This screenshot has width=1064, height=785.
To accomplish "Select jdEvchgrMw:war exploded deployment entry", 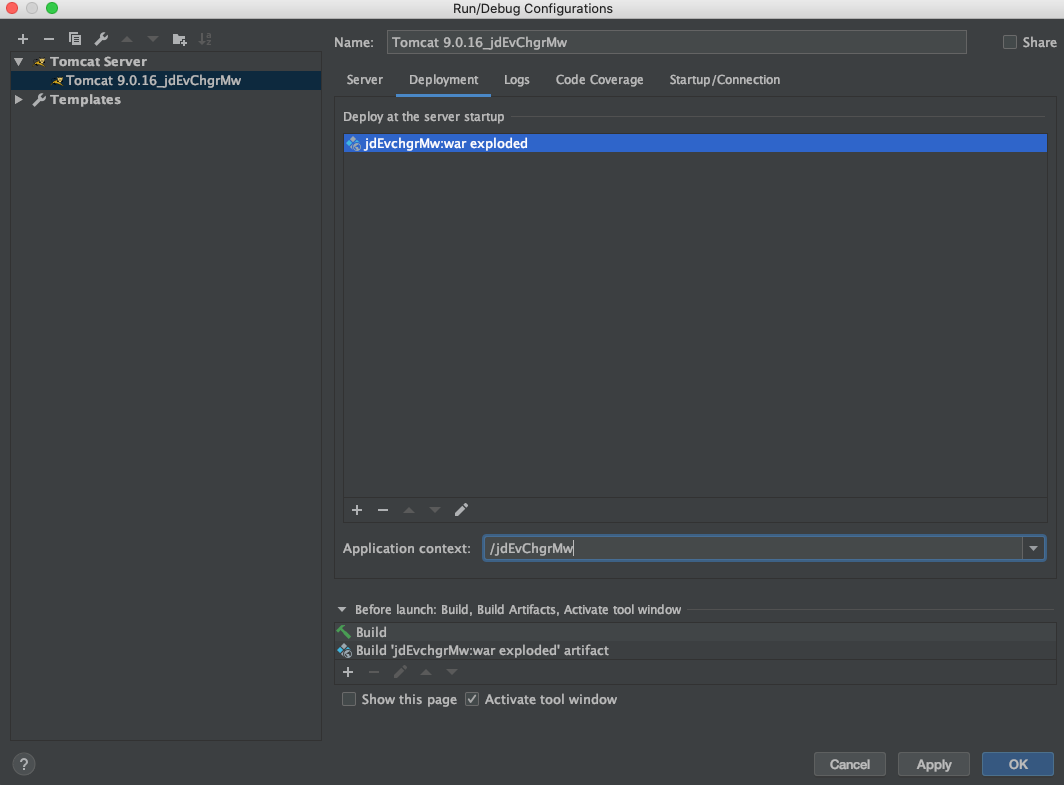I will coord(695,143).
